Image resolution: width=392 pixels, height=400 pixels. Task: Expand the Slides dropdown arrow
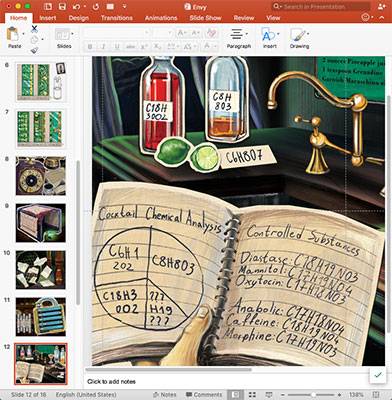coord(73,34)
